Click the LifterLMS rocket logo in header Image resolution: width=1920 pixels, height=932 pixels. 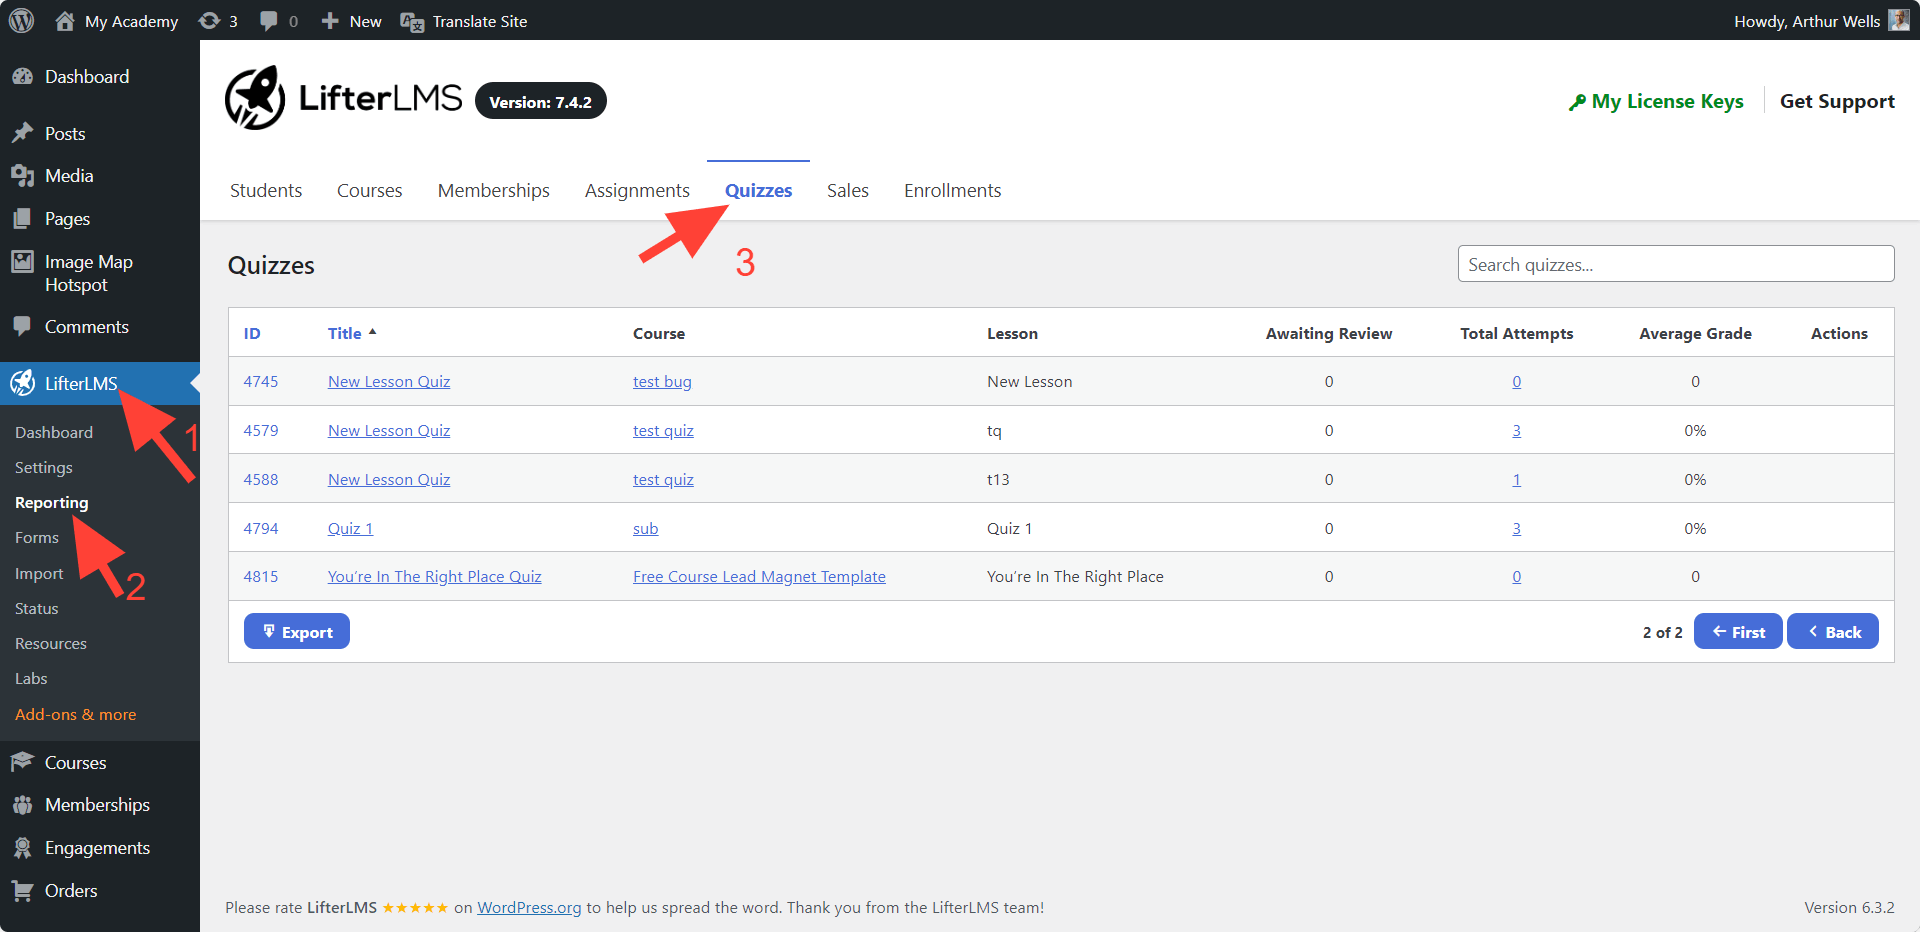click(x=255, y=98)
